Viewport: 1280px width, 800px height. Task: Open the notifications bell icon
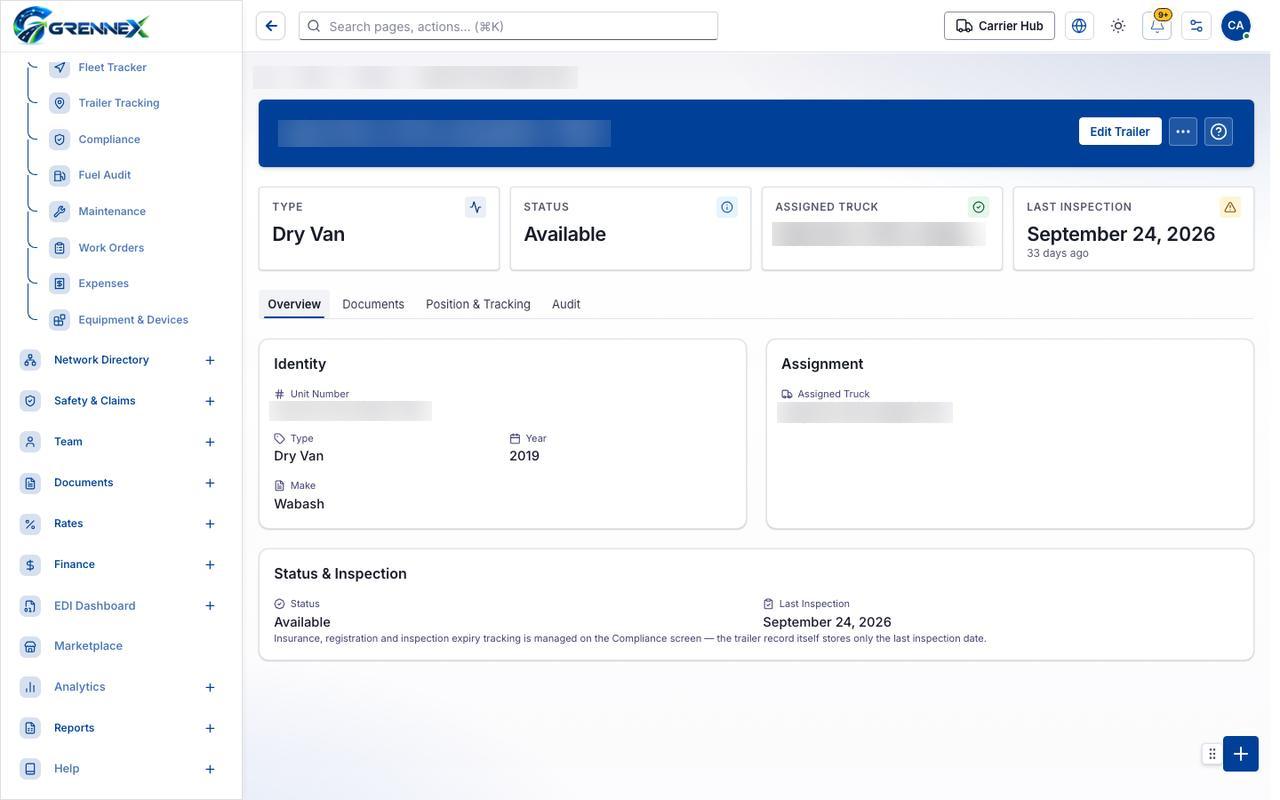click(x=1157, y=26)
